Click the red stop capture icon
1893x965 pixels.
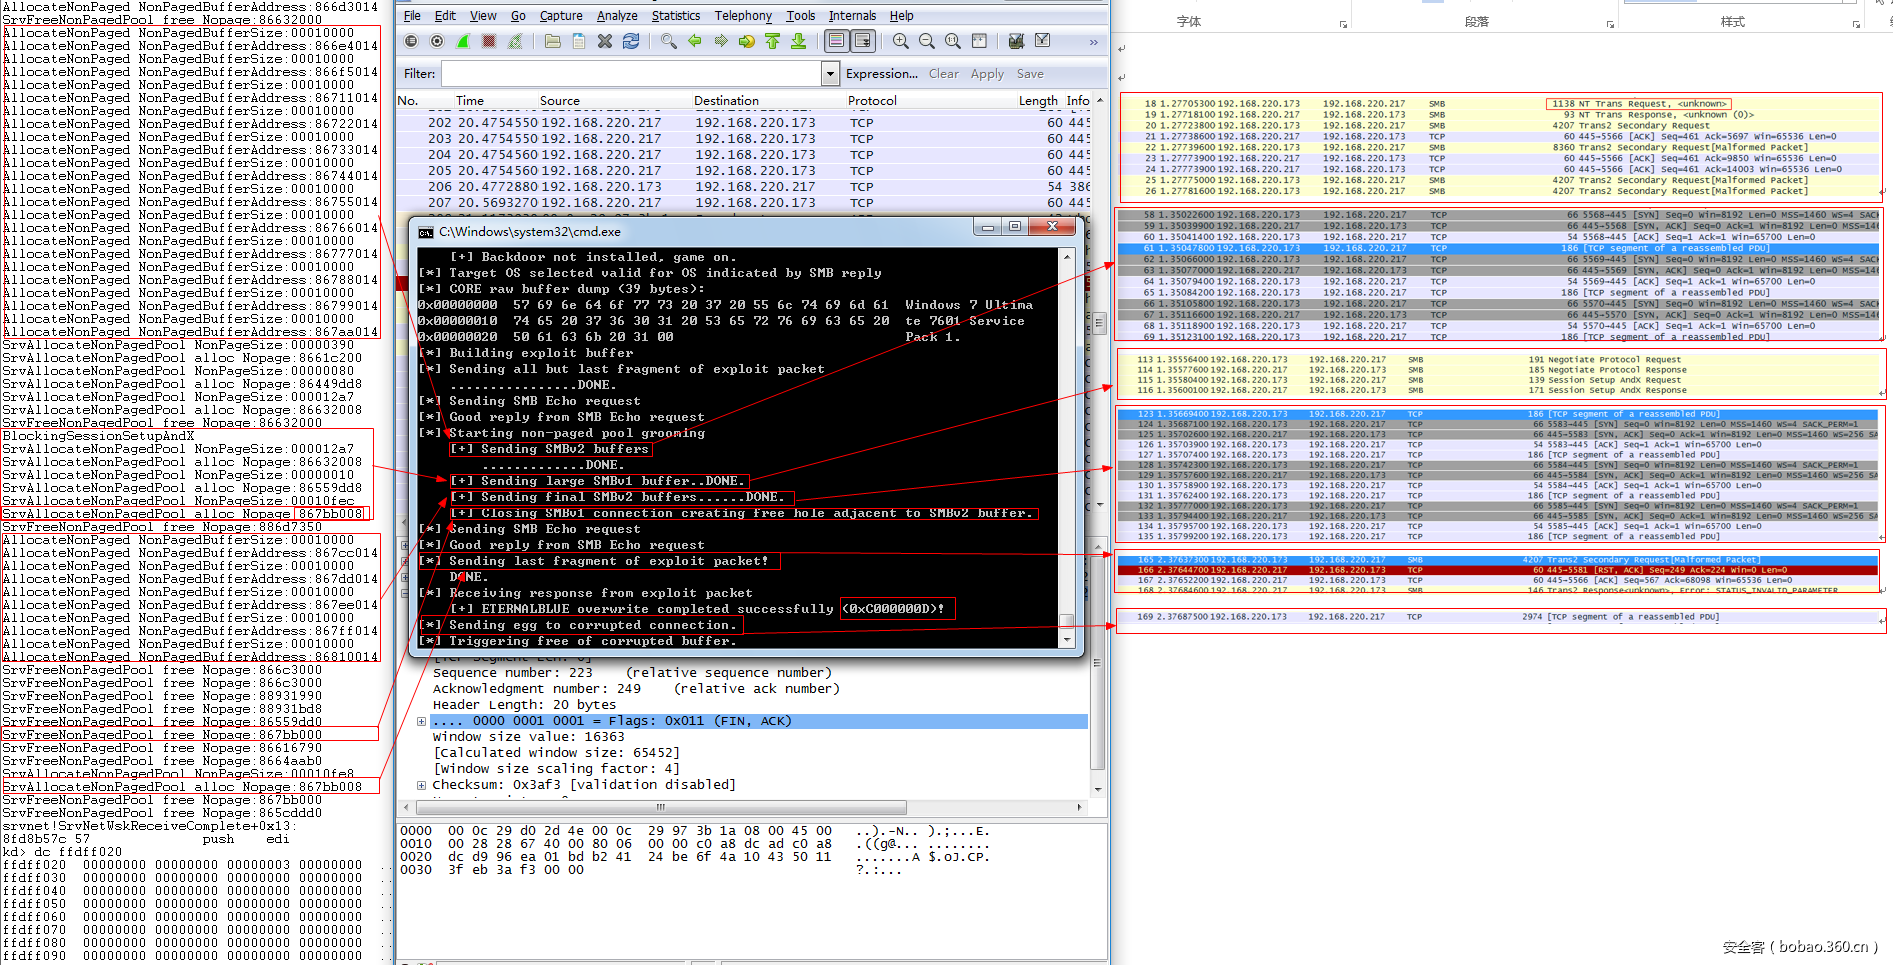(x=489, y=41)
